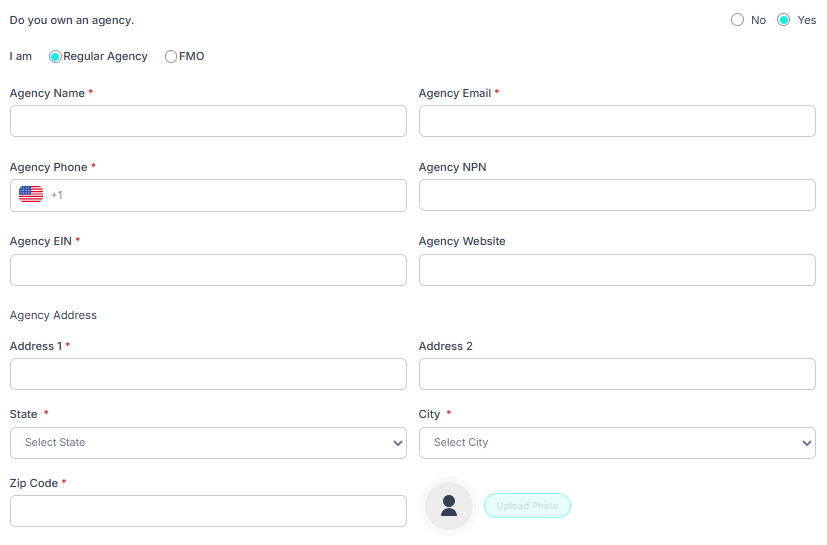The width and height of the screenshot is (827, 545).
Task: Focus the Zip Code text box
Action: click(208, 511)
